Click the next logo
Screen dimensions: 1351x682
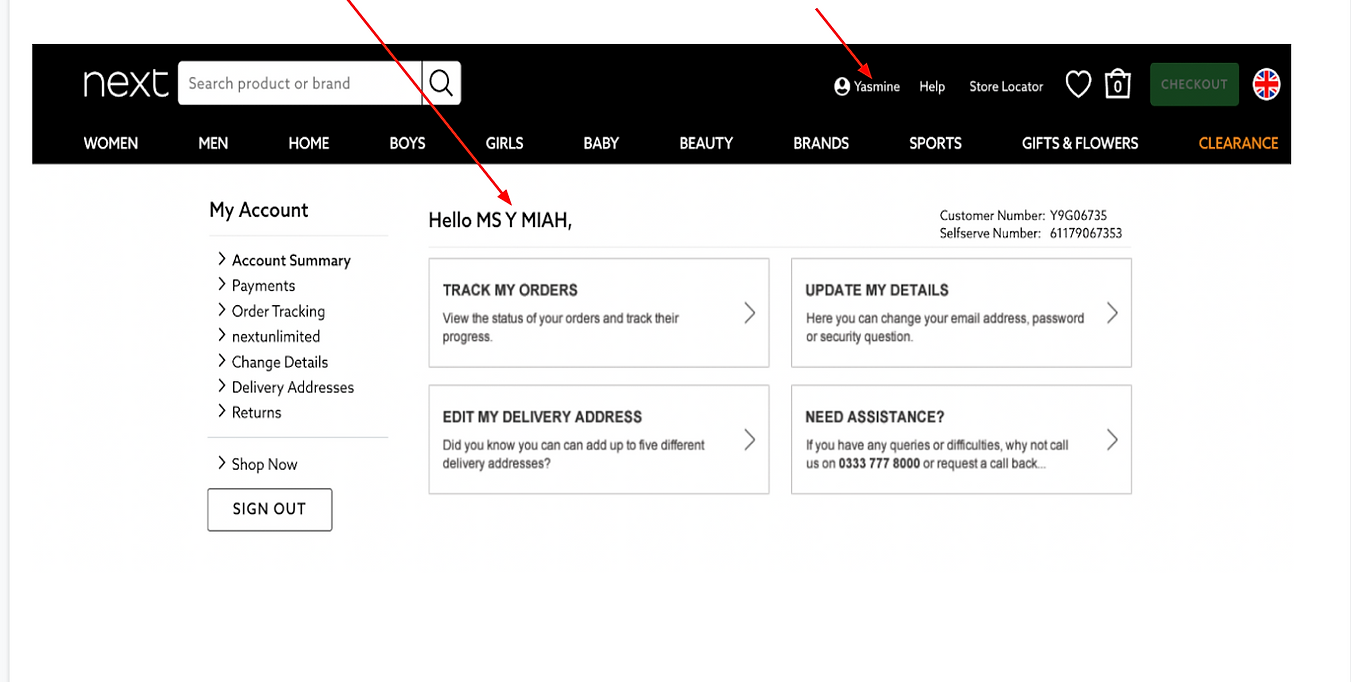coord(125,83)
